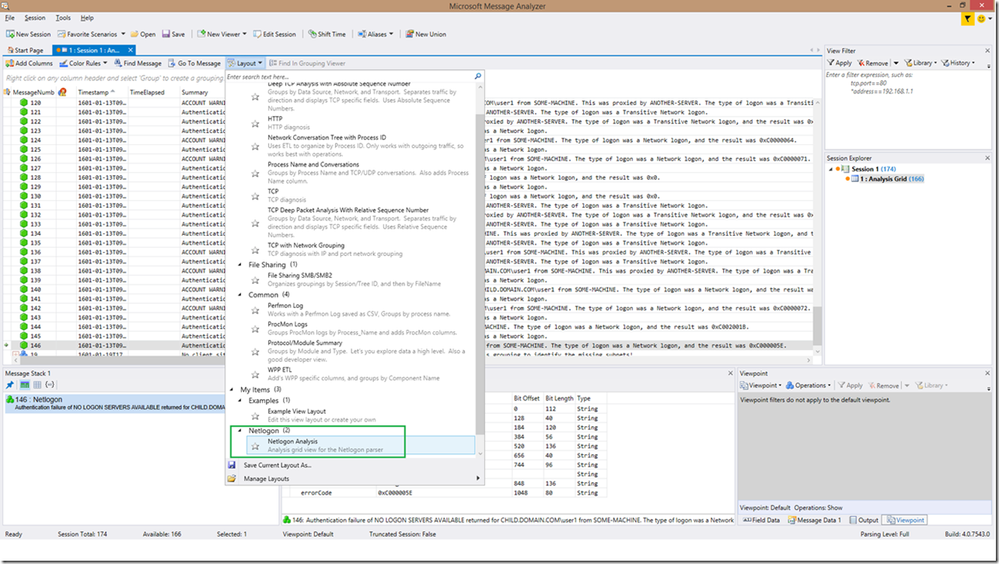This screenshot has width=999, height=564.
Task: Click the layout search text field
Action: point(349,76)
